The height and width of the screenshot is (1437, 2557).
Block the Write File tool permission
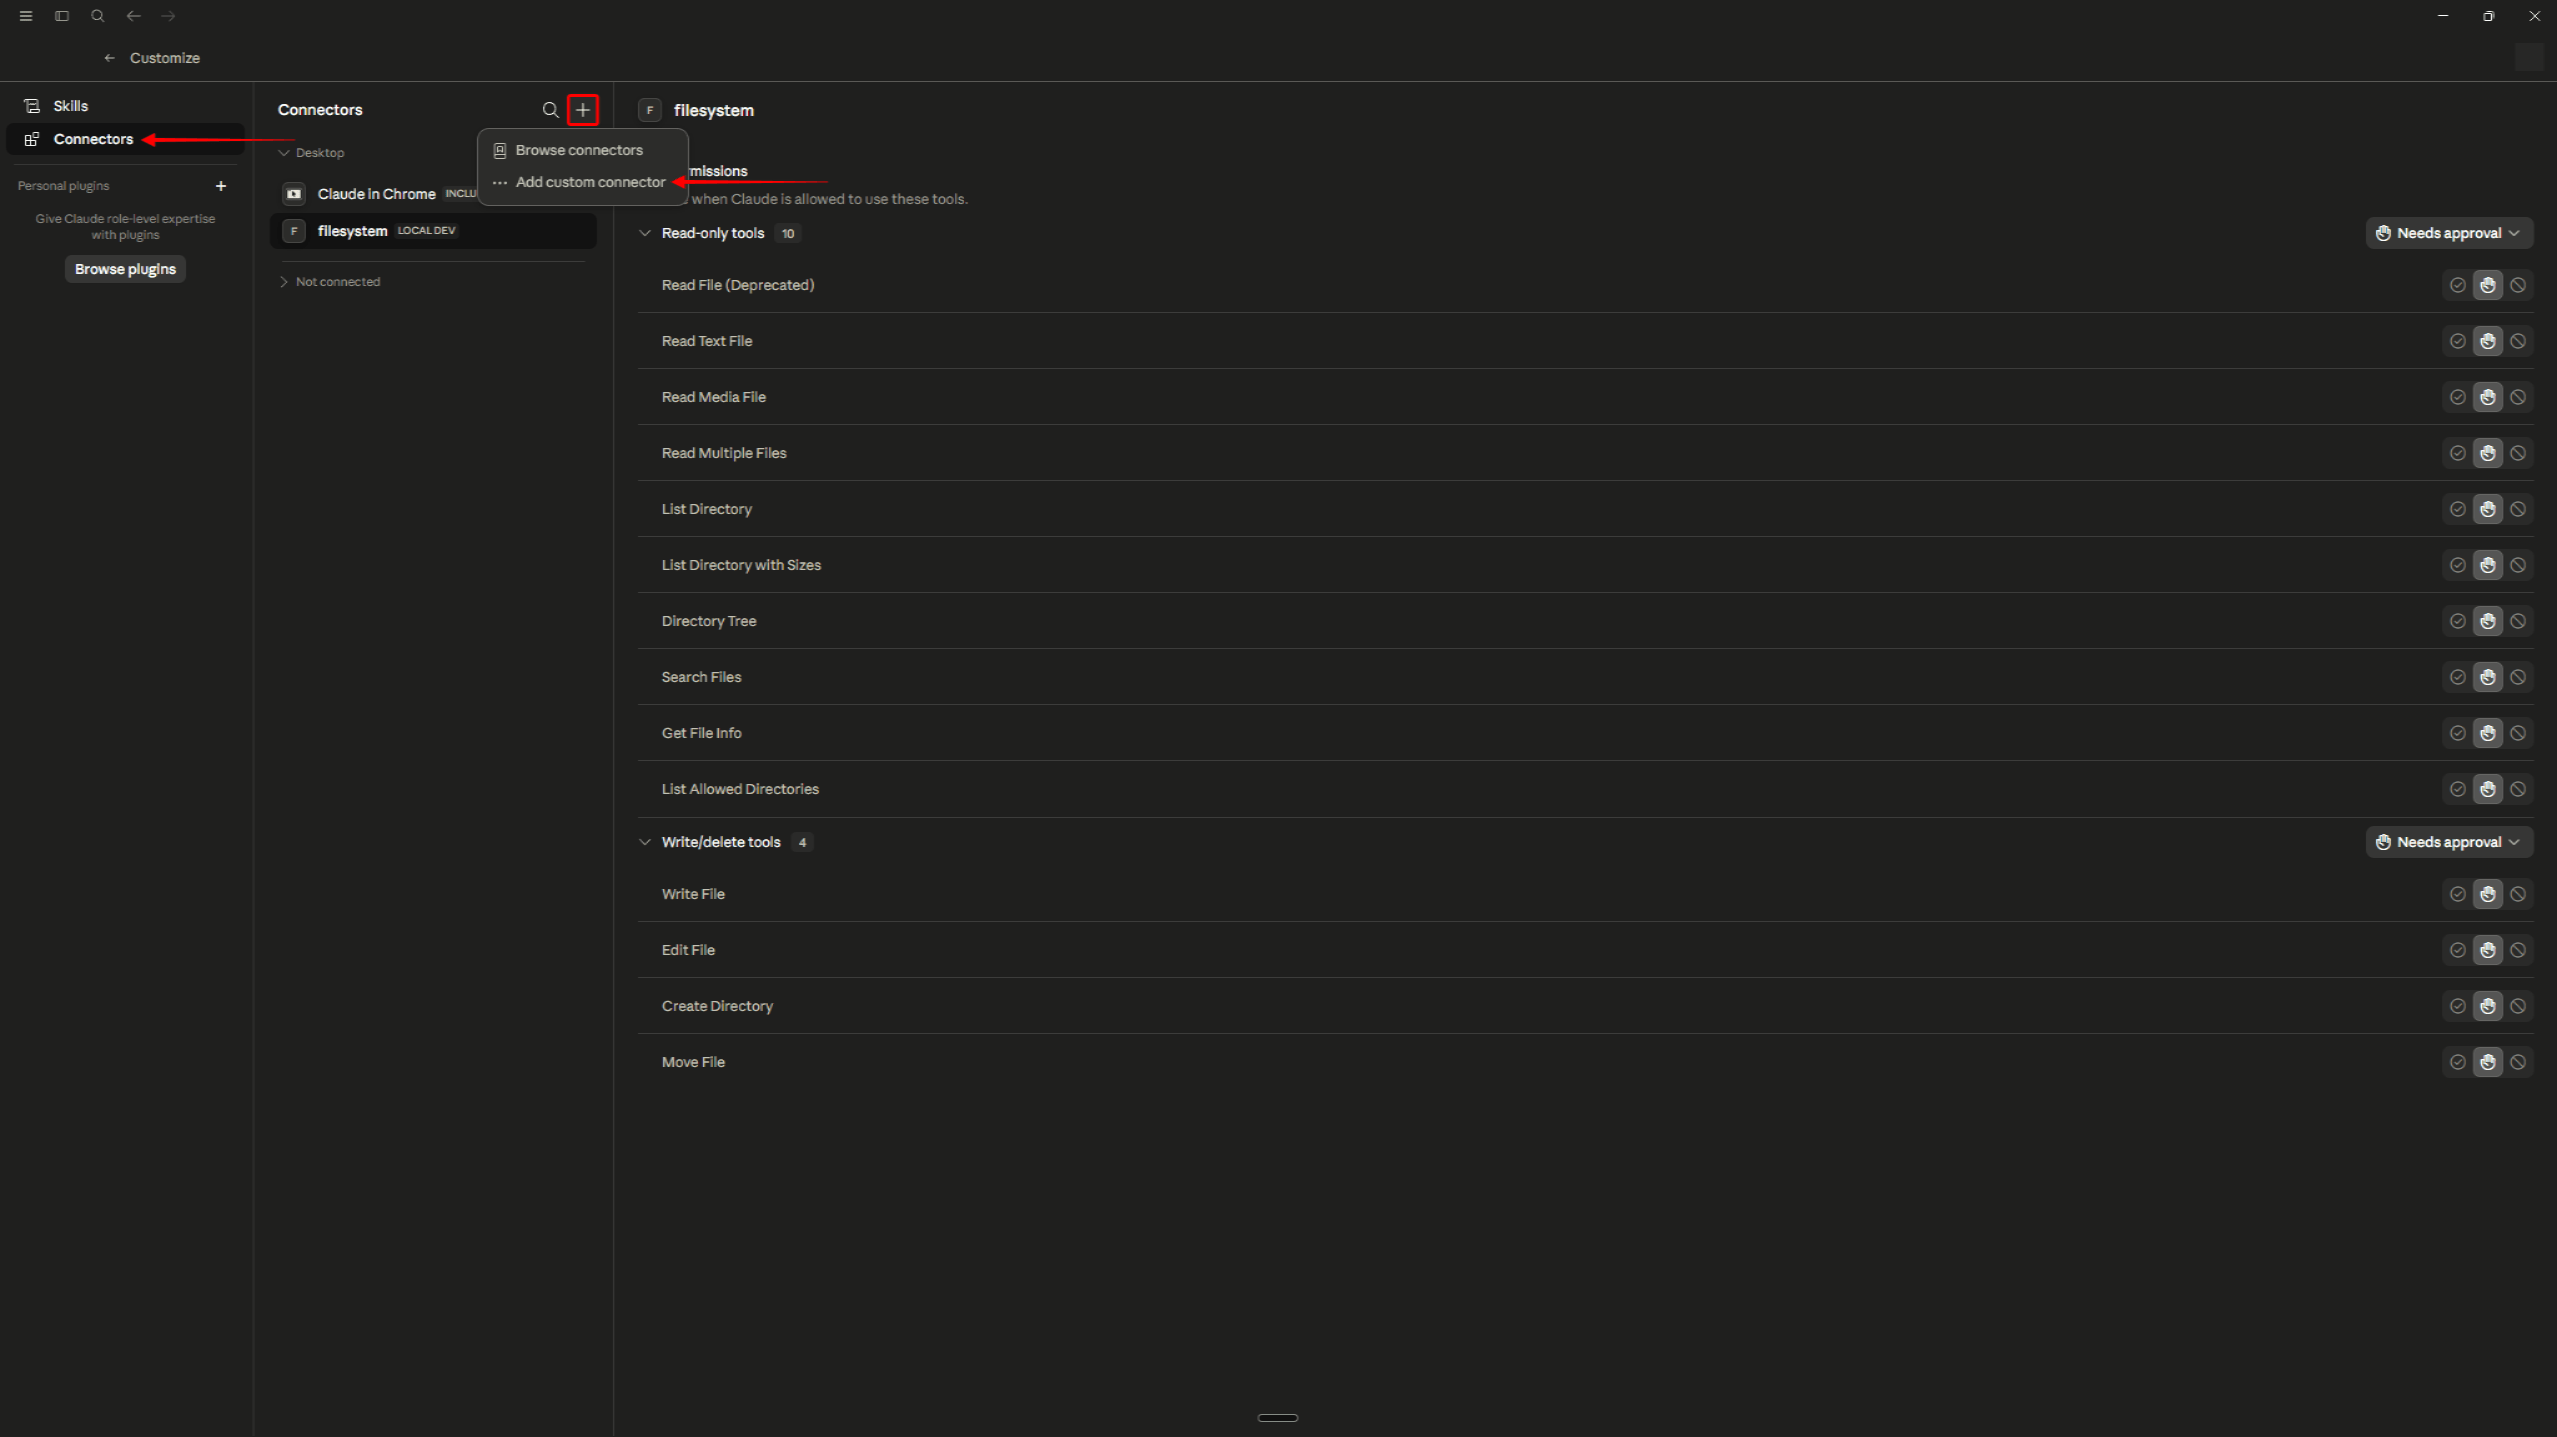[x=2518, y=894]
